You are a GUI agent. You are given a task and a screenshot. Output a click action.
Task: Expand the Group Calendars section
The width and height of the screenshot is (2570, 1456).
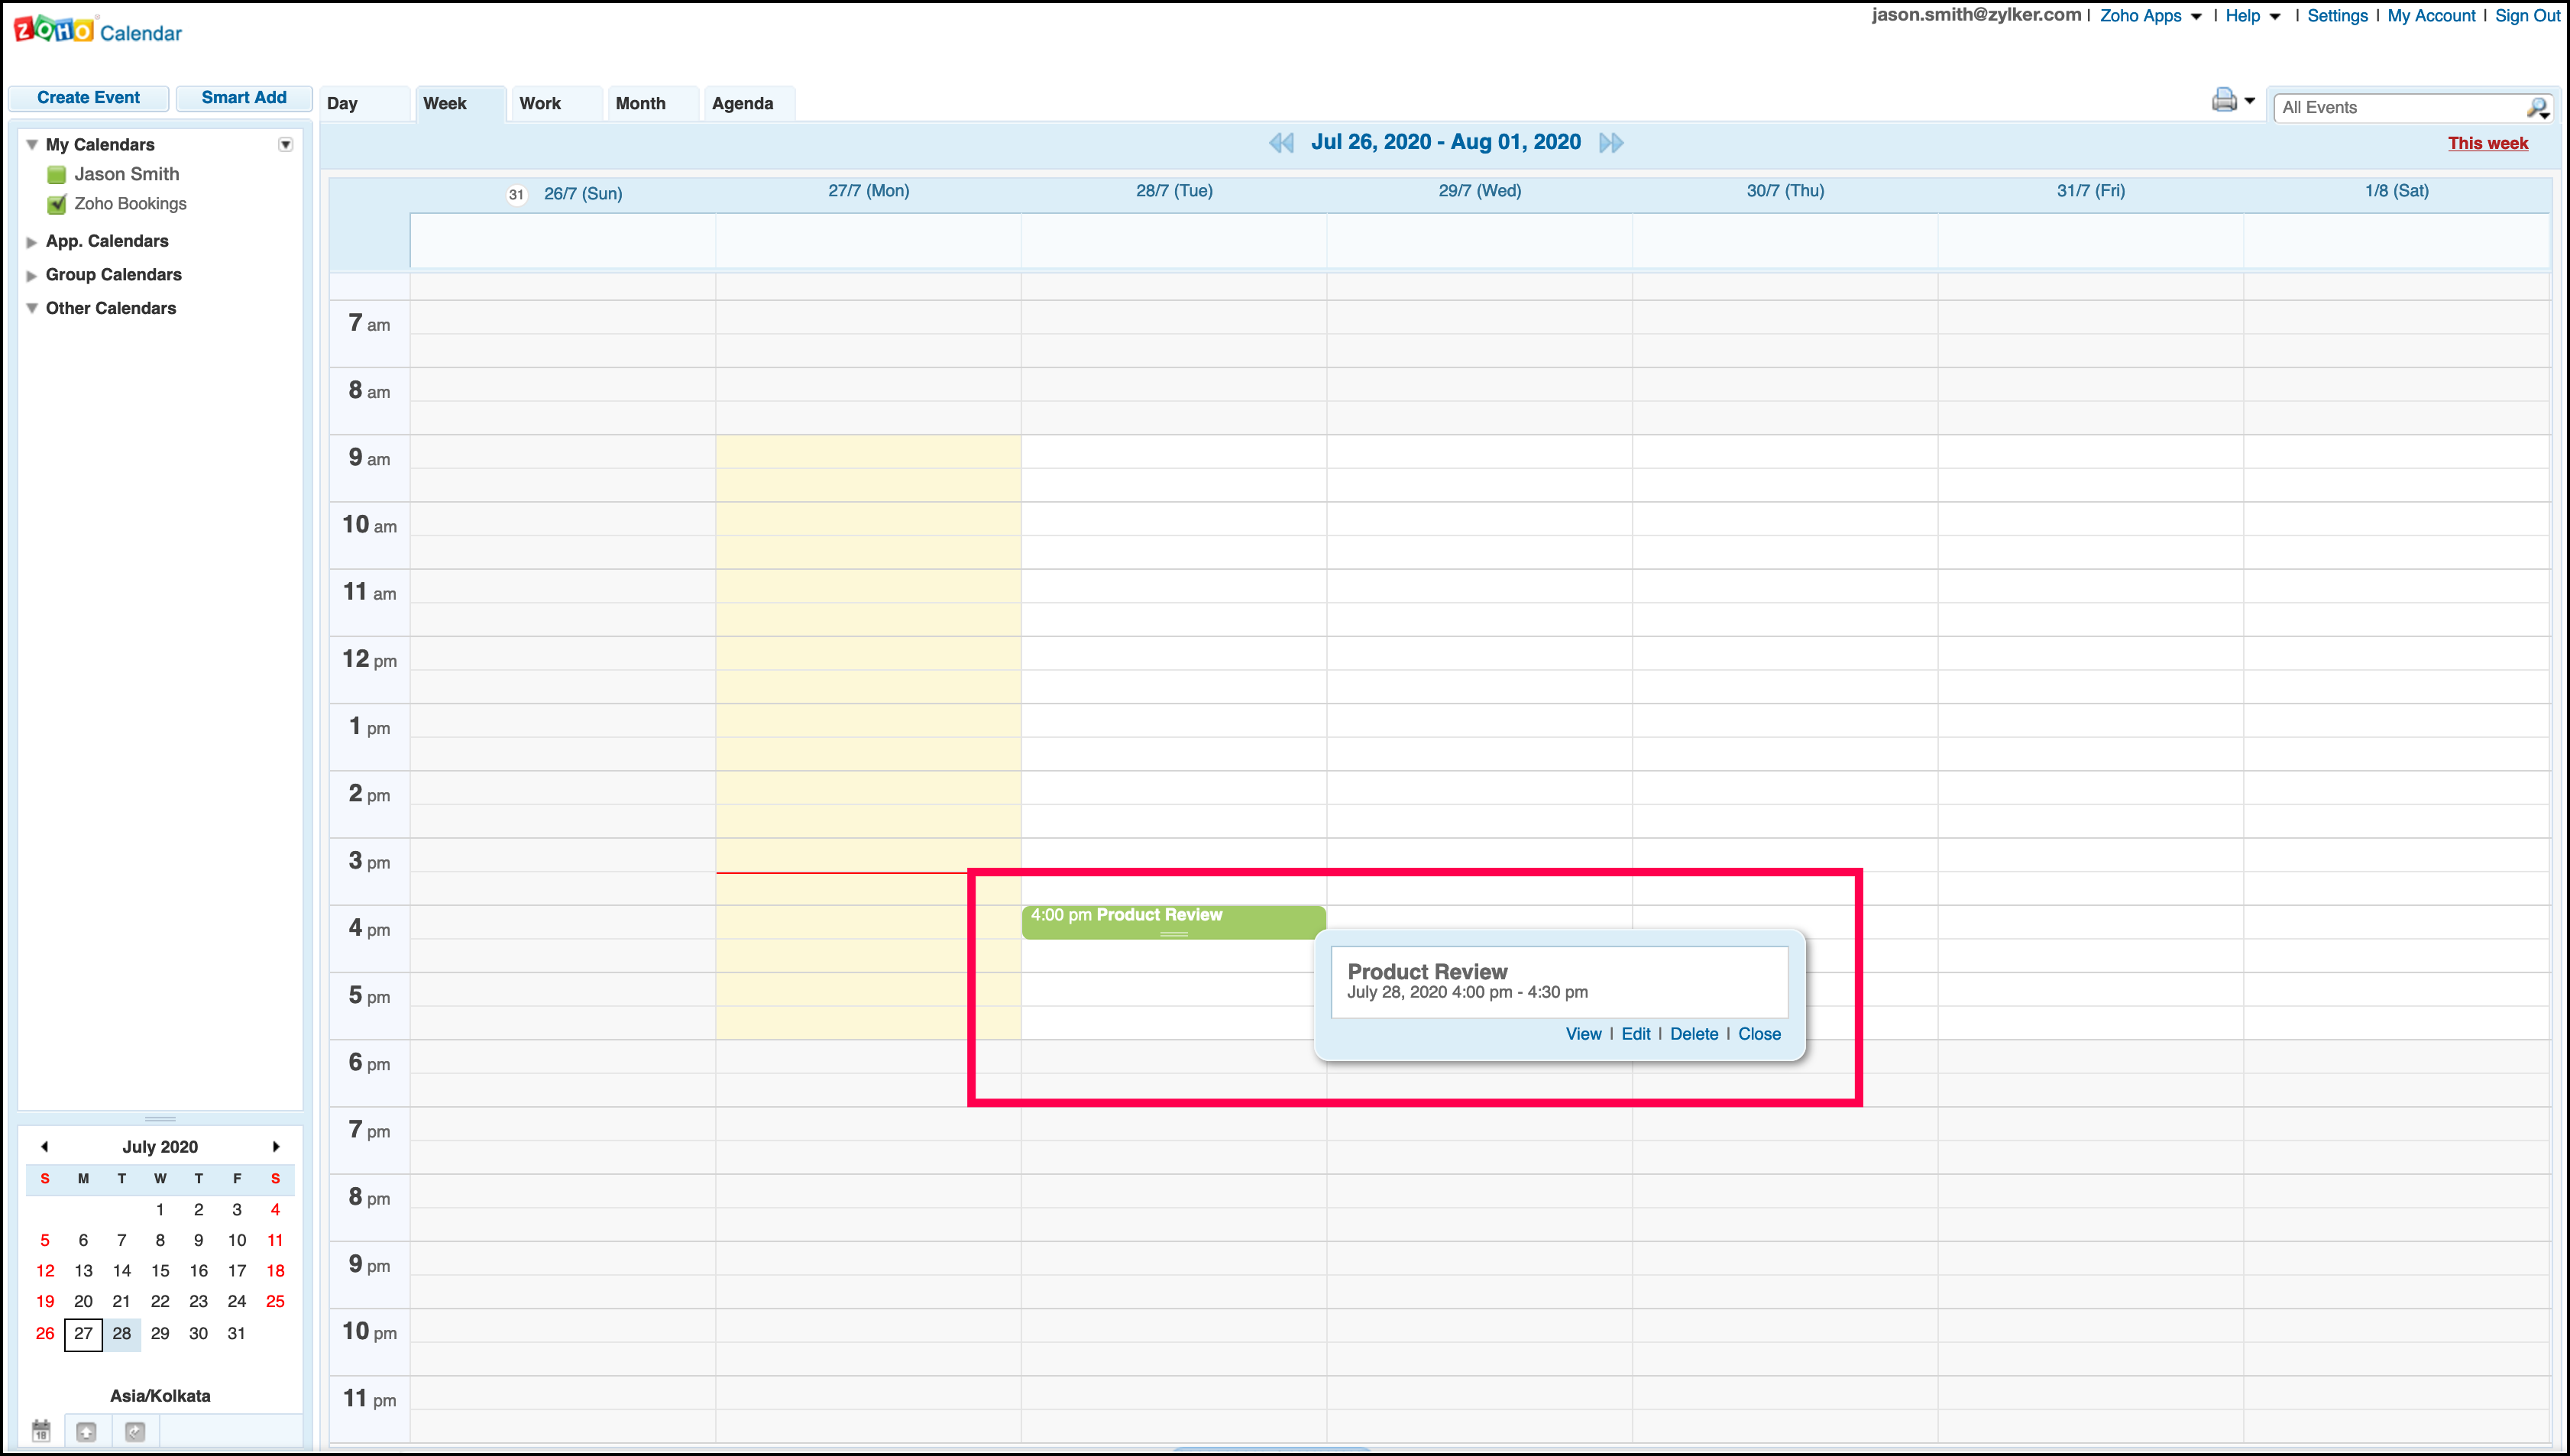pyautogui.click(x=32, y=276)
